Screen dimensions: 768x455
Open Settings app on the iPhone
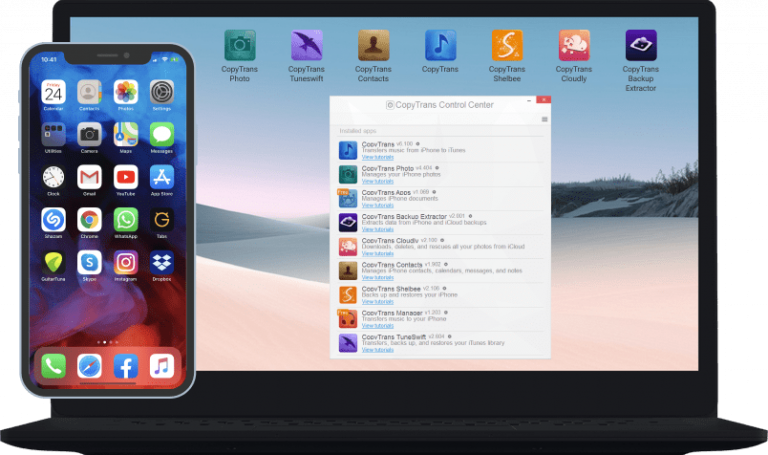pos(162,92)
